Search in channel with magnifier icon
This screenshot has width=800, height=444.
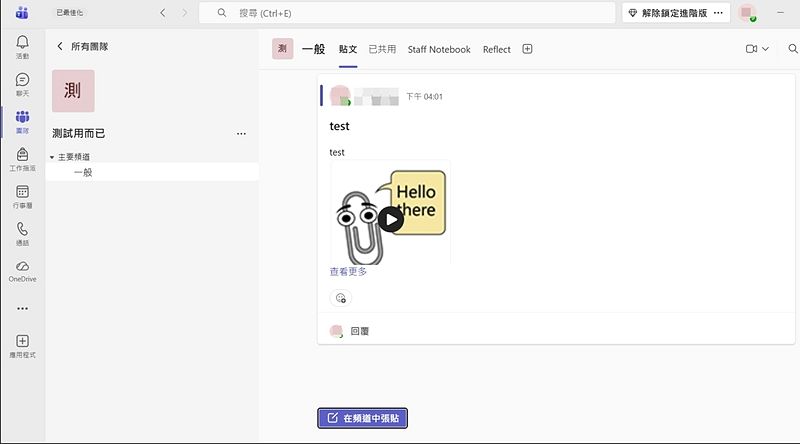(793, 49)
